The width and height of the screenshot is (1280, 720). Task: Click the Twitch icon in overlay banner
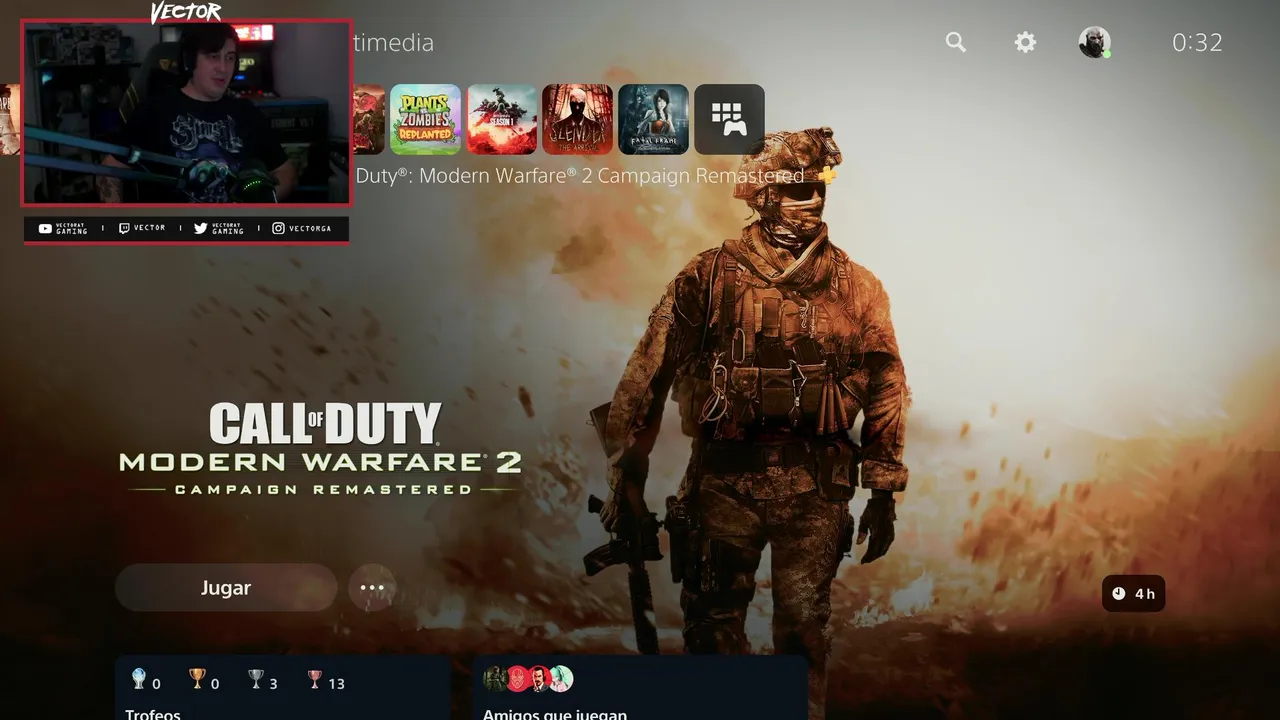pyautogui.click(x=124, y=229)
